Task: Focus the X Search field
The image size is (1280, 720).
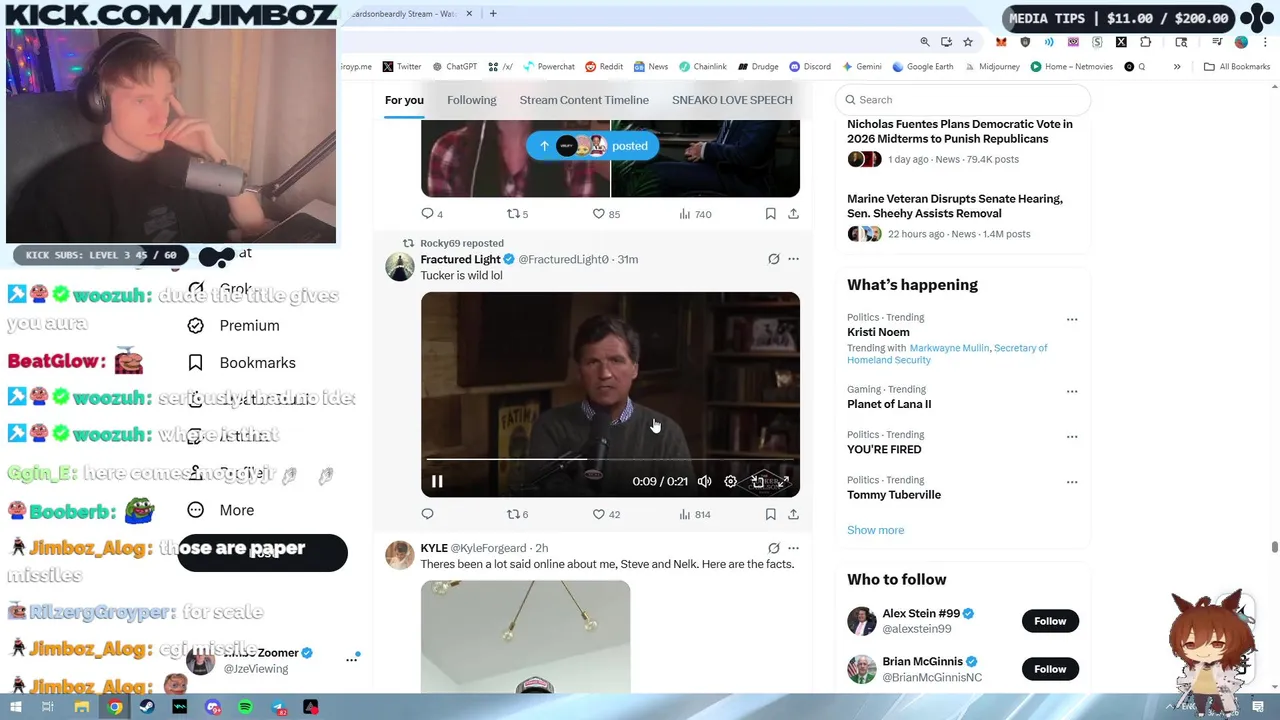Action: 962,100
